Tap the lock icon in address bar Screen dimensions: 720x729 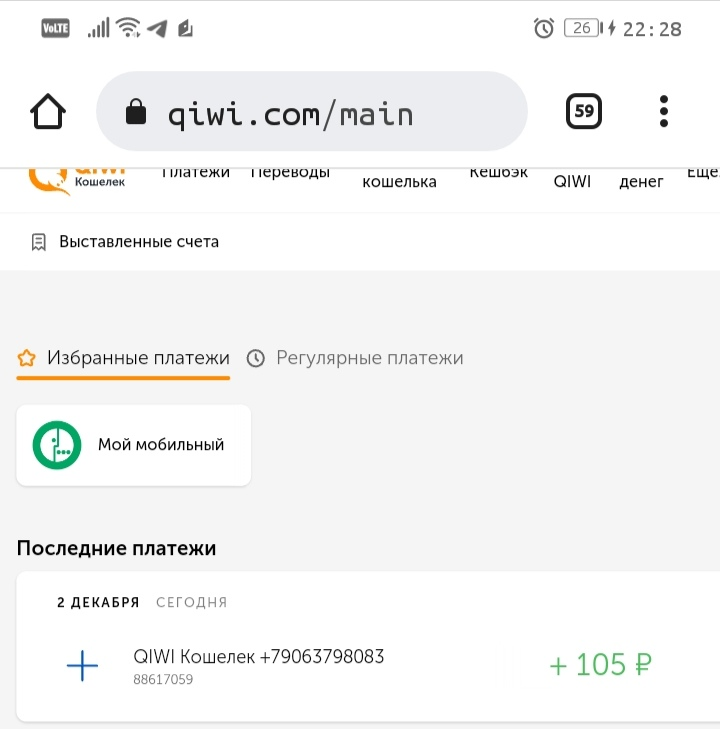click(x=136, y=112)
